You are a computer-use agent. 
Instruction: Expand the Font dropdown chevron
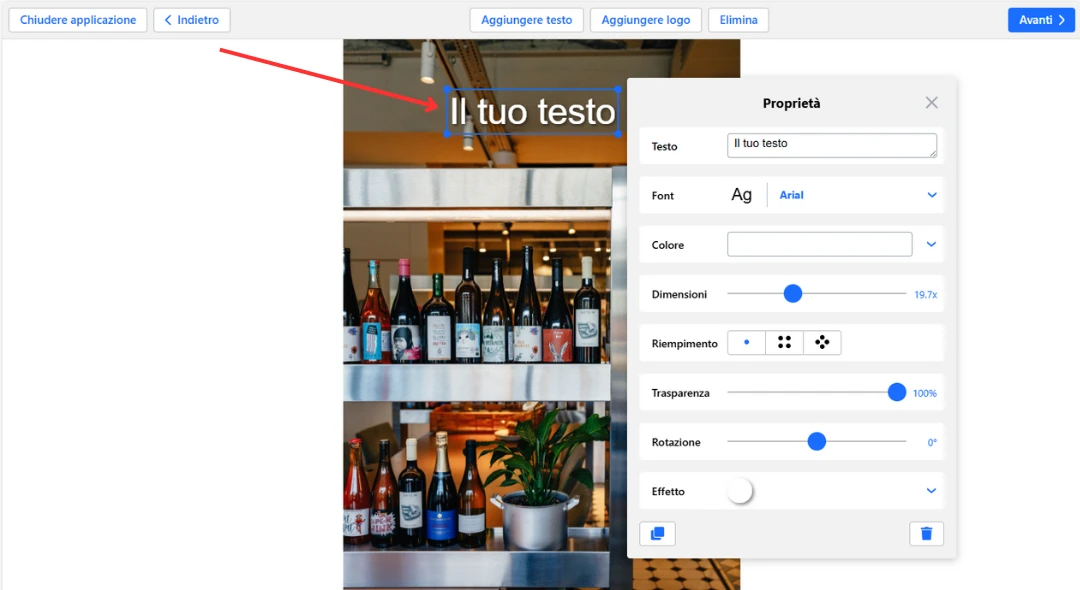coord(931,195)
